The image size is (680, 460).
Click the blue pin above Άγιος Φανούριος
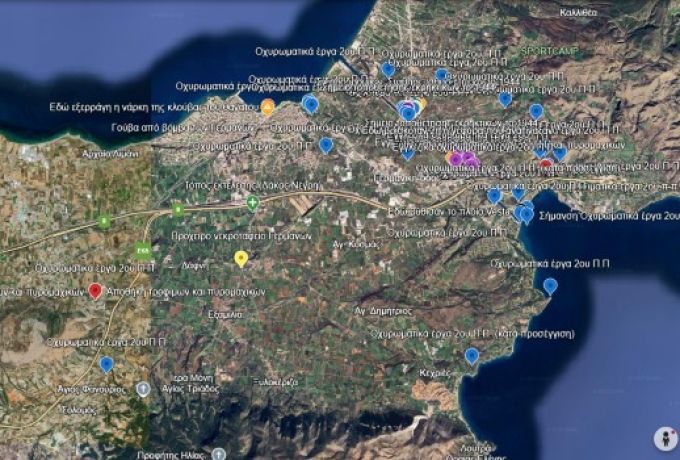(x=106, y=364)
